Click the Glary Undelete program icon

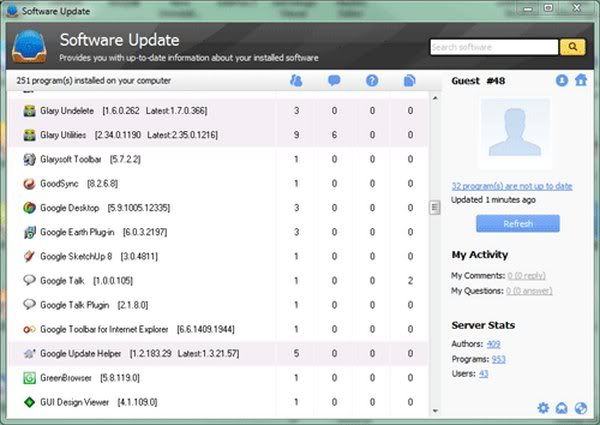(29, 111)
